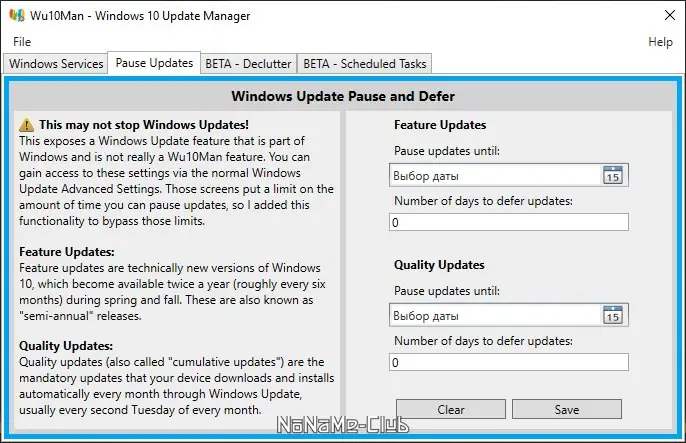Open the Feature Updates calendar picker icon
The height and width of the screenshot is (443, 686).
click(613, 176)
